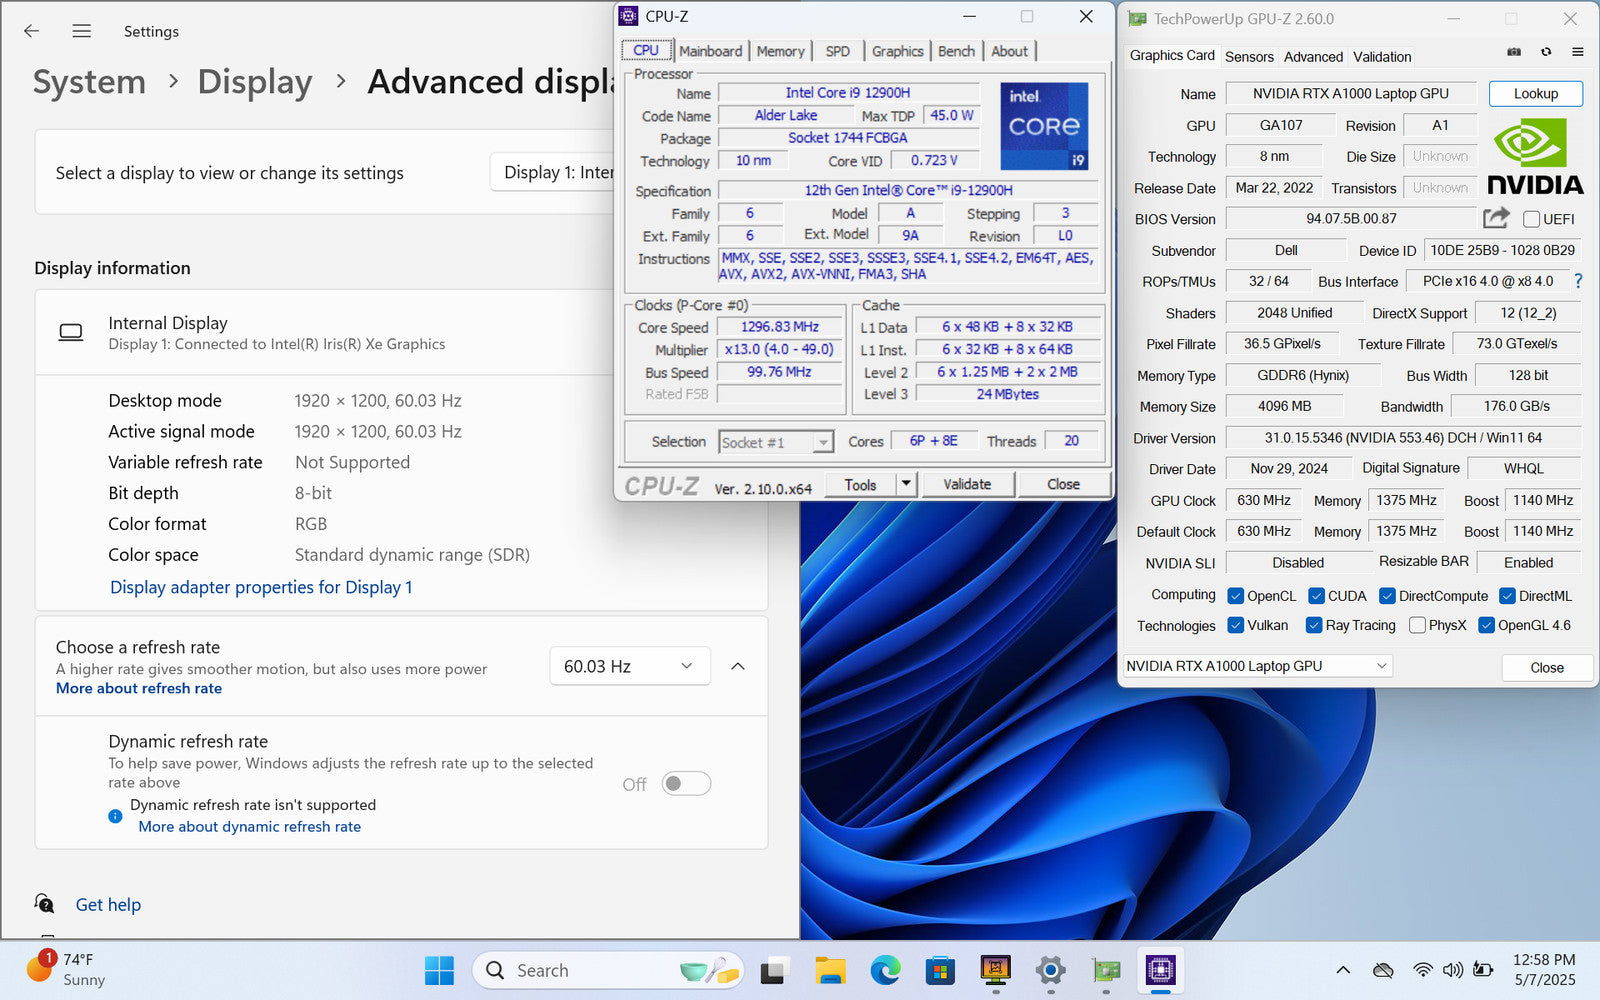Launch Microsoft Edge from taskbar

(885, 970)
